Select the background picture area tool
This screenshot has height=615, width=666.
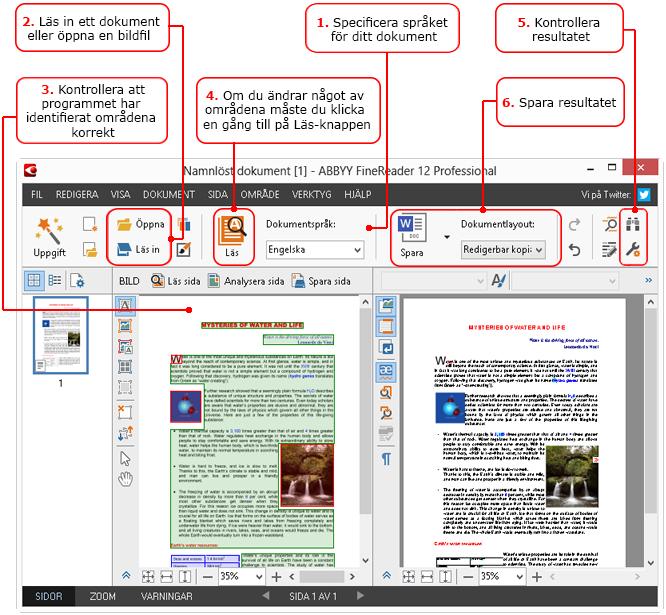[x=125, y=347]
